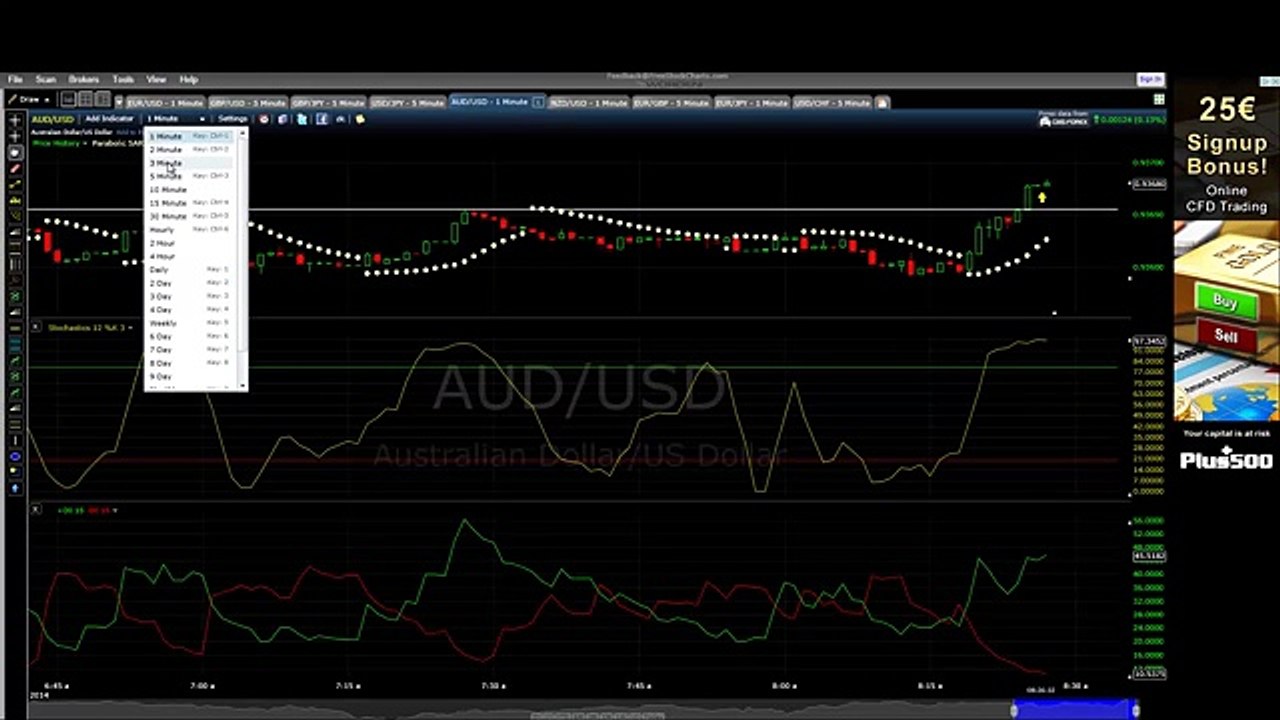Choose 3 Minute from timeframe list
This screenshot has width=1280, height=720.
pyautogui.click(x=190, y=162)
